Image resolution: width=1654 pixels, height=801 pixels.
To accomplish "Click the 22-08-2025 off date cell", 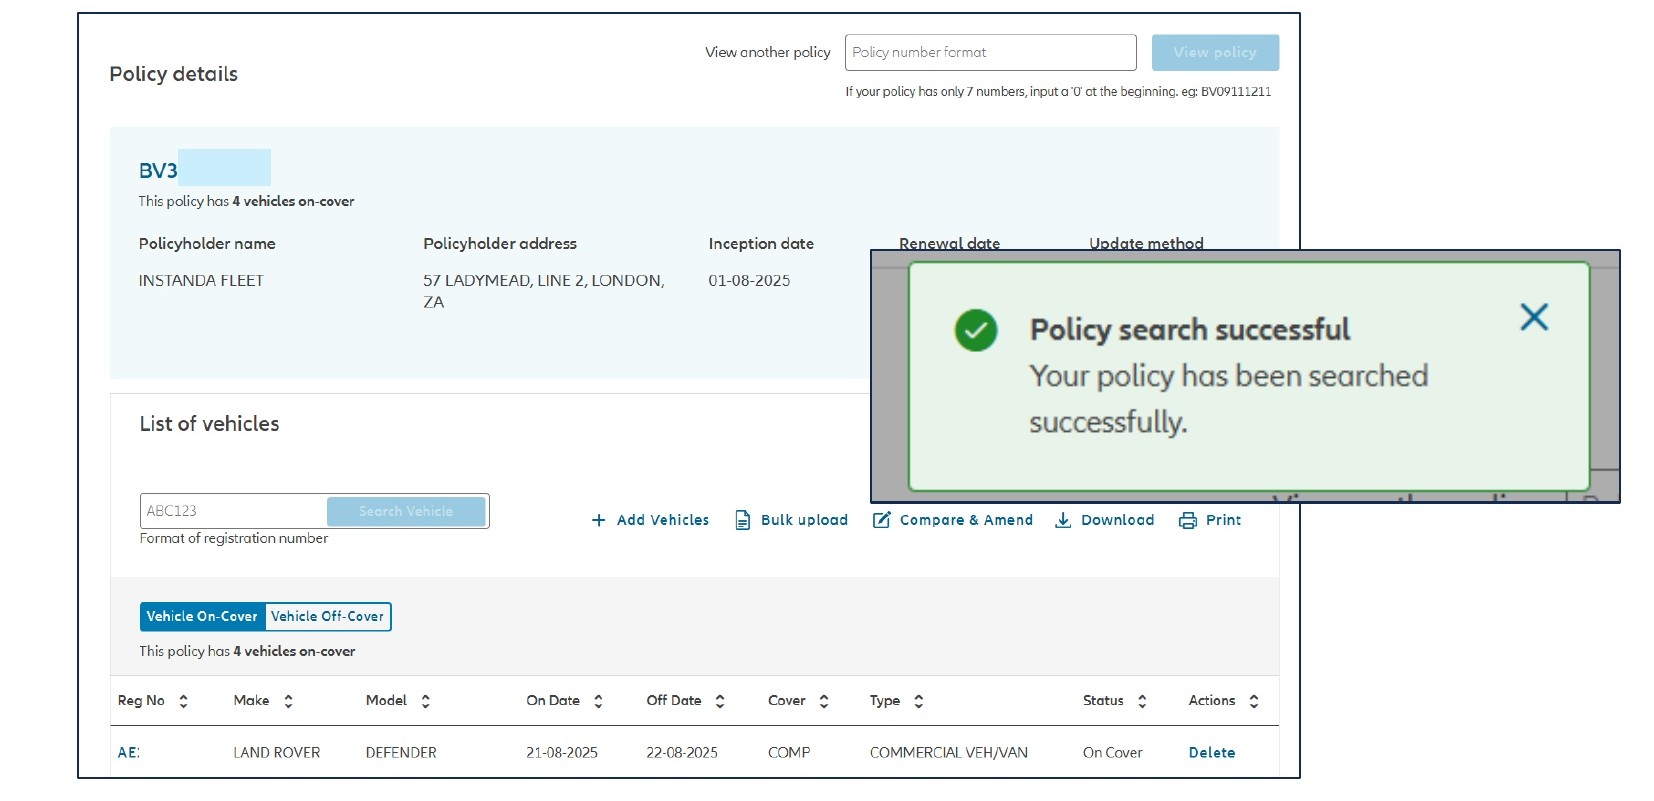I will tap(682, 753).
